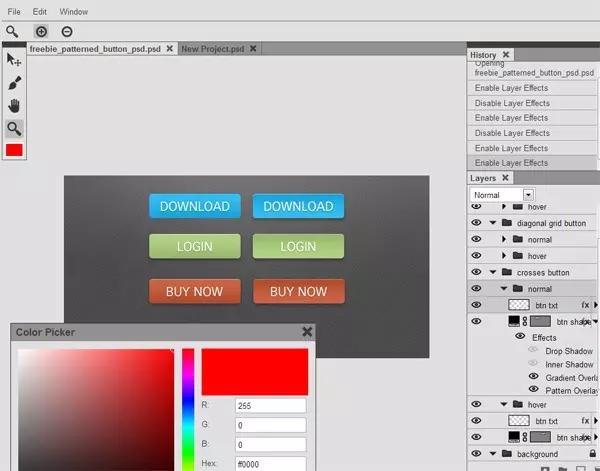Collapse hover folder under crosses button
Screen dimensions: 600x471
coord(504,404)
